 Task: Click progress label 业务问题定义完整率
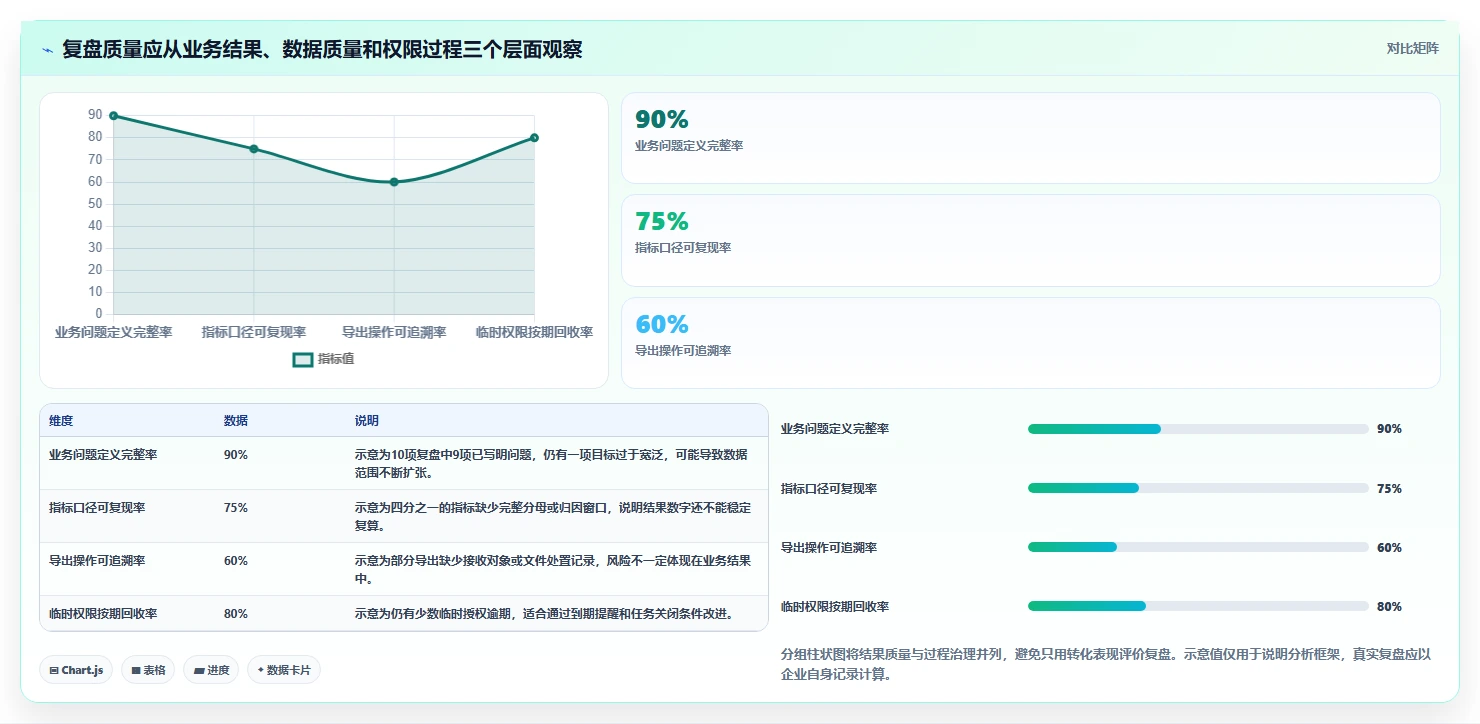[835, 429]
